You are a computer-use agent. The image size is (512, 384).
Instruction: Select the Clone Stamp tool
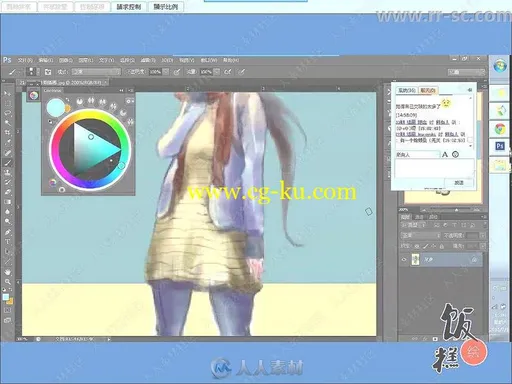7,172
